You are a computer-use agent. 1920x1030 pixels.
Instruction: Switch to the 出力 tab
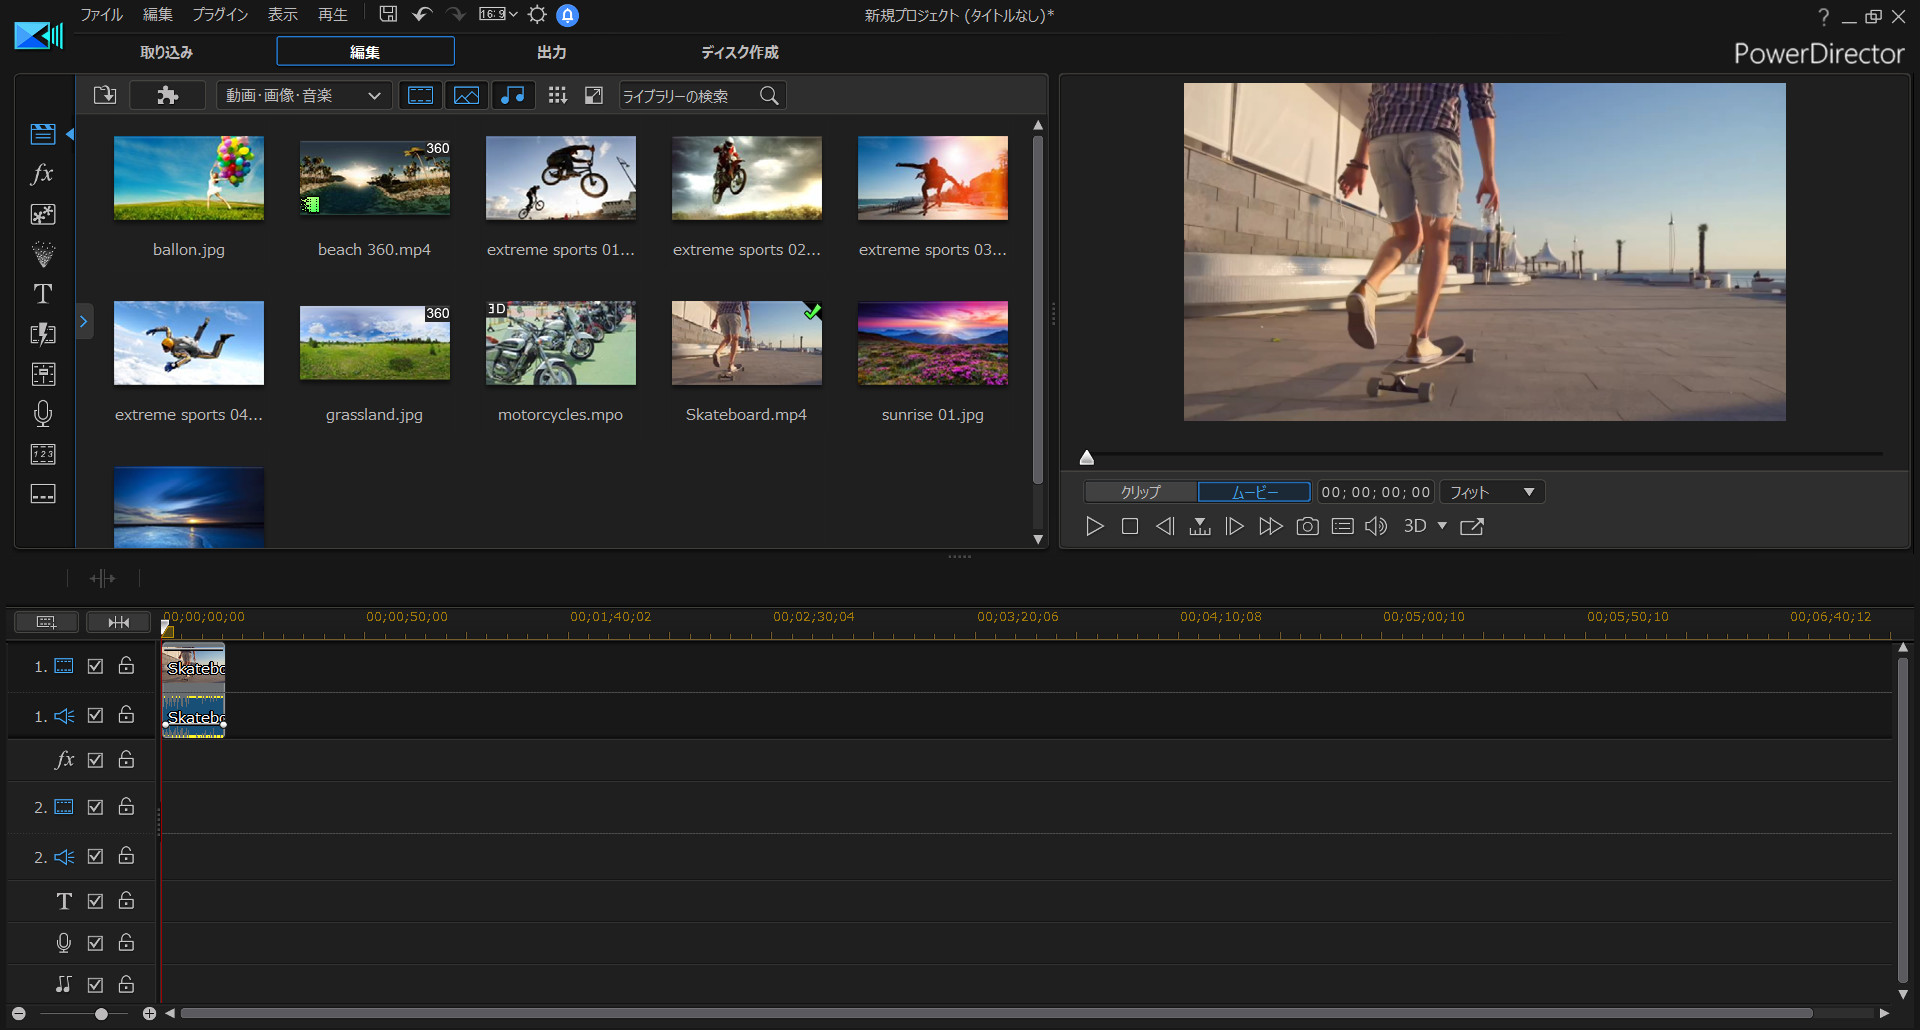[551, 52]
